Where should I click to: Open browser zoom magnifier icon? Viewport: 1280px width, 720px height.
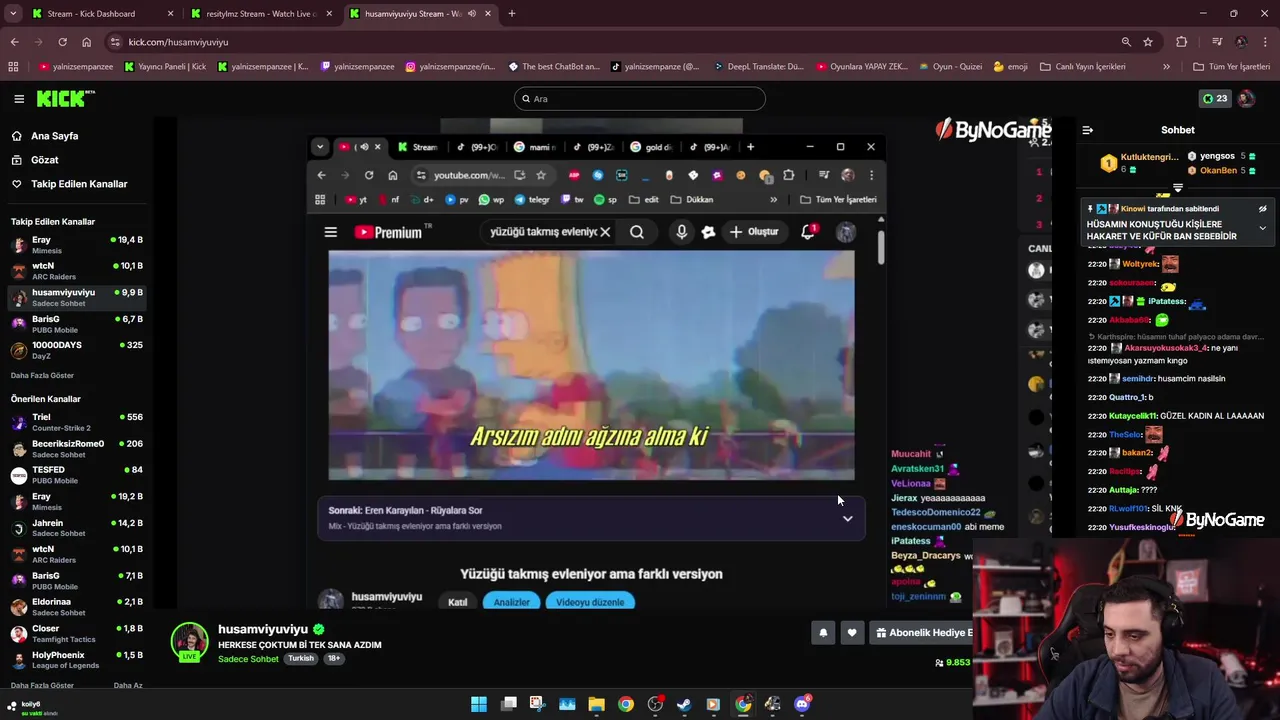point(1126,42)
